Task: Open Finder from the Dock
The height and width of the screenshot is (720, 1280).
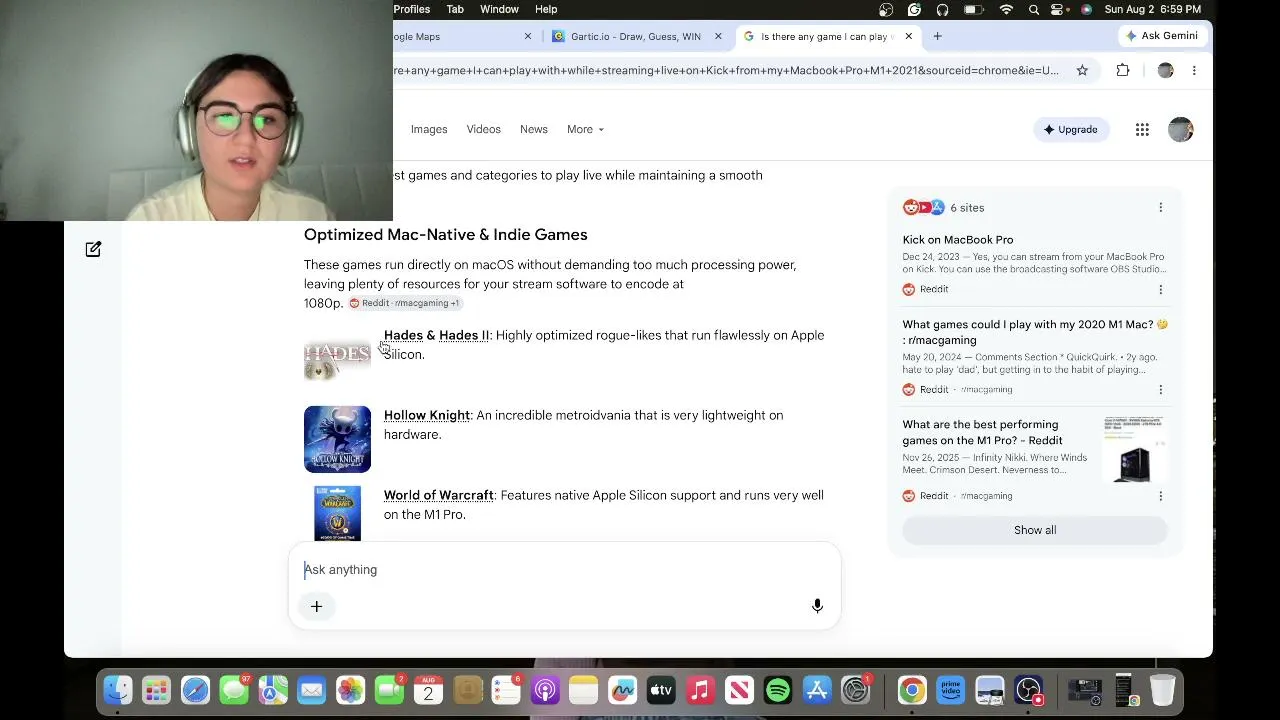Action: (118, 690)
